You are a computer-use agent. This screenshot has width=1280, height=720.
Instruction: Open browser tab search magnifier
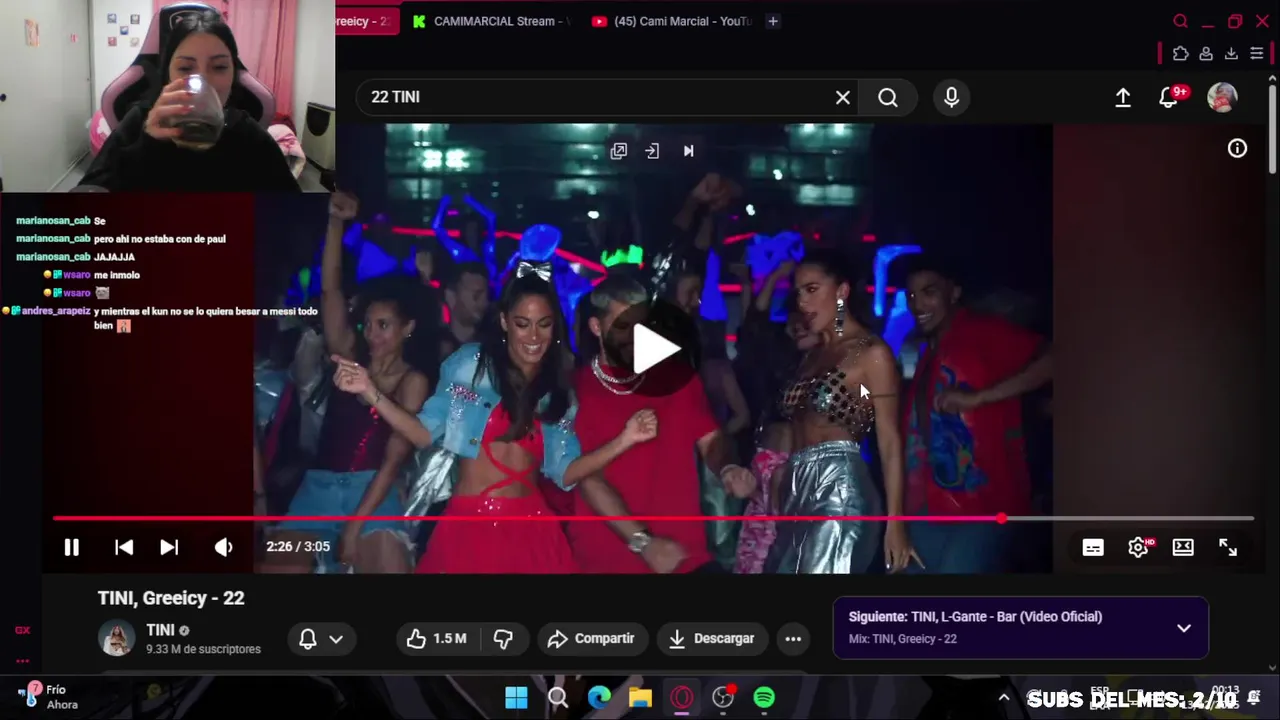(x=1180, y=21)
